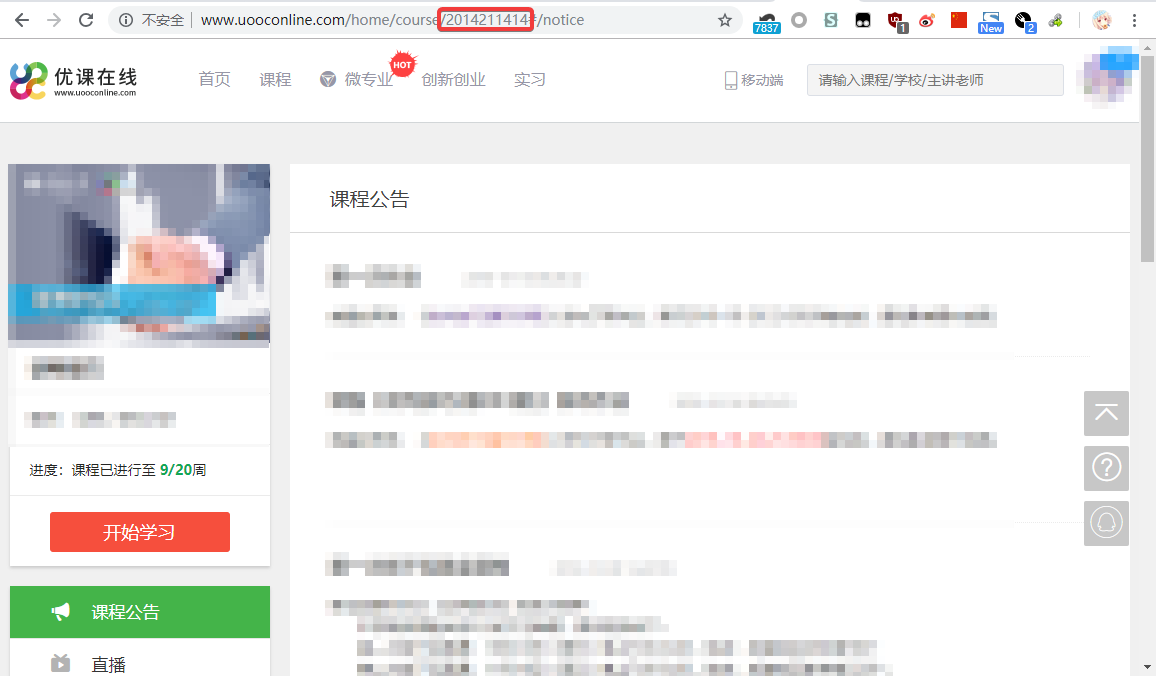
Task: Select the 直播 live broadcast icon
Action: [x=61, y=662]
